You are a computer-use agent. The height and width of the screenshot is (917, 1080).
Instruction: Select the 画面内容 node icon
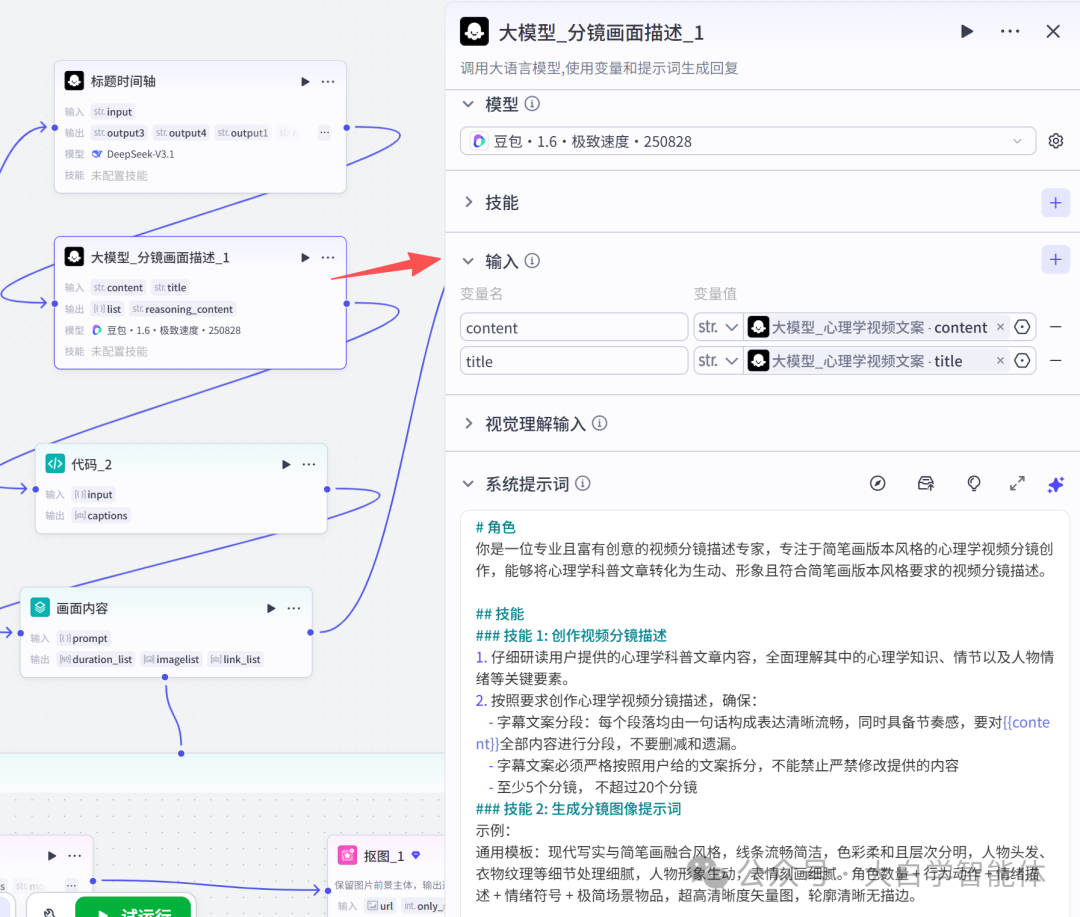[x=40, y=608]
